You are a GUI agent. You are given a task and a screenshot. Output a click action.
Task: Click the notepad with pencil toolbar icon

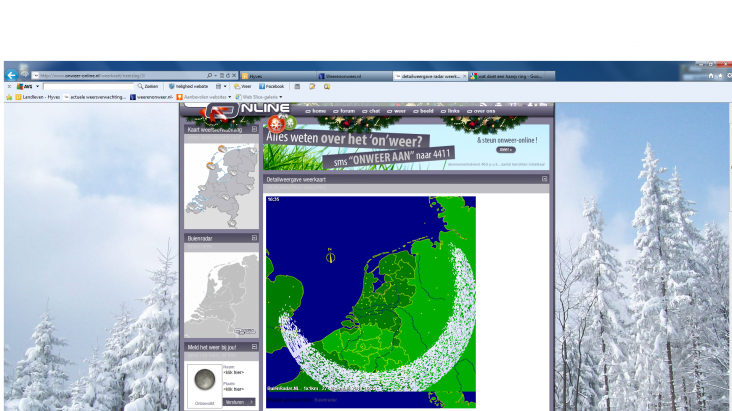tap(312, 86)
